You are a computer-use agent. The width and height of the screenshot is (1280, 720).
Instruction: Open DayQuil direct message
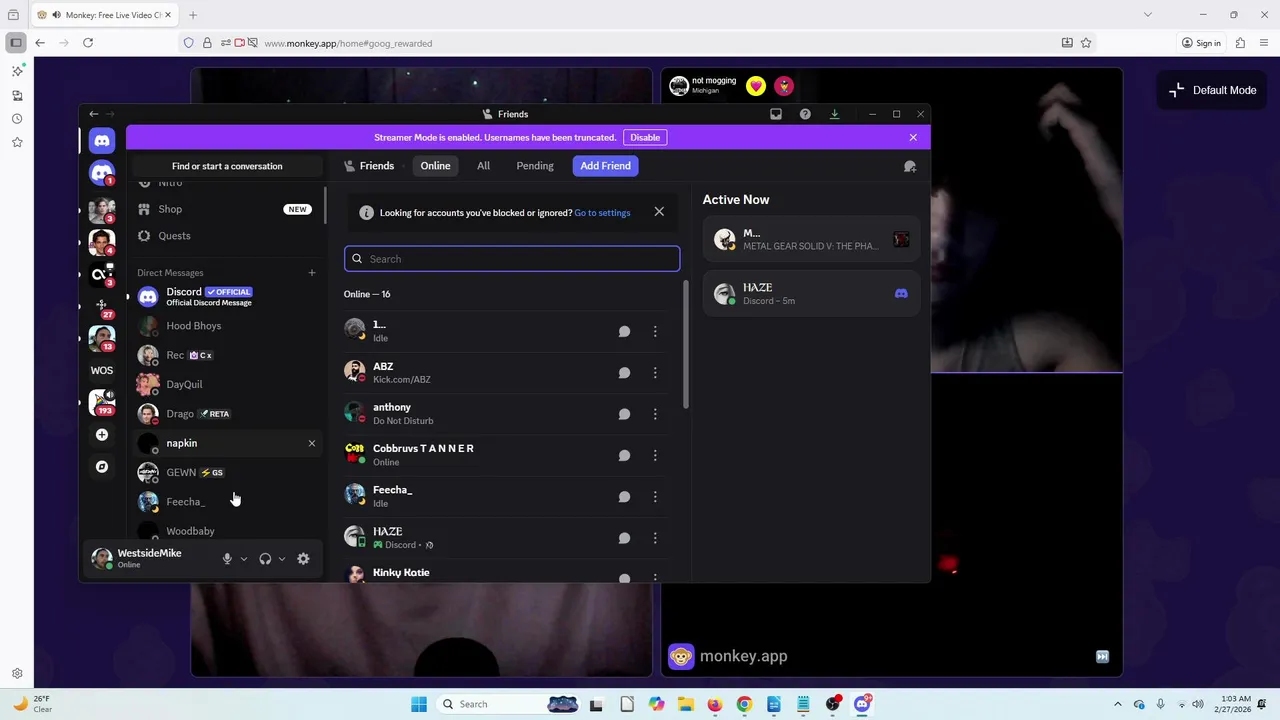[225, 385]
